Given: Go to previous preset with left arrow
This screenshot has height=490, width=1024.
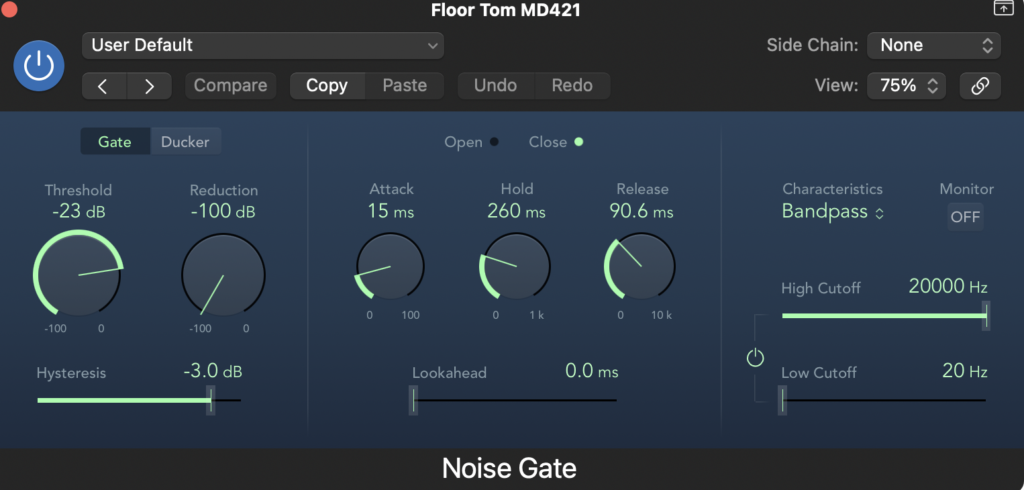Looking at the screenshot, I should pos(103,86).
